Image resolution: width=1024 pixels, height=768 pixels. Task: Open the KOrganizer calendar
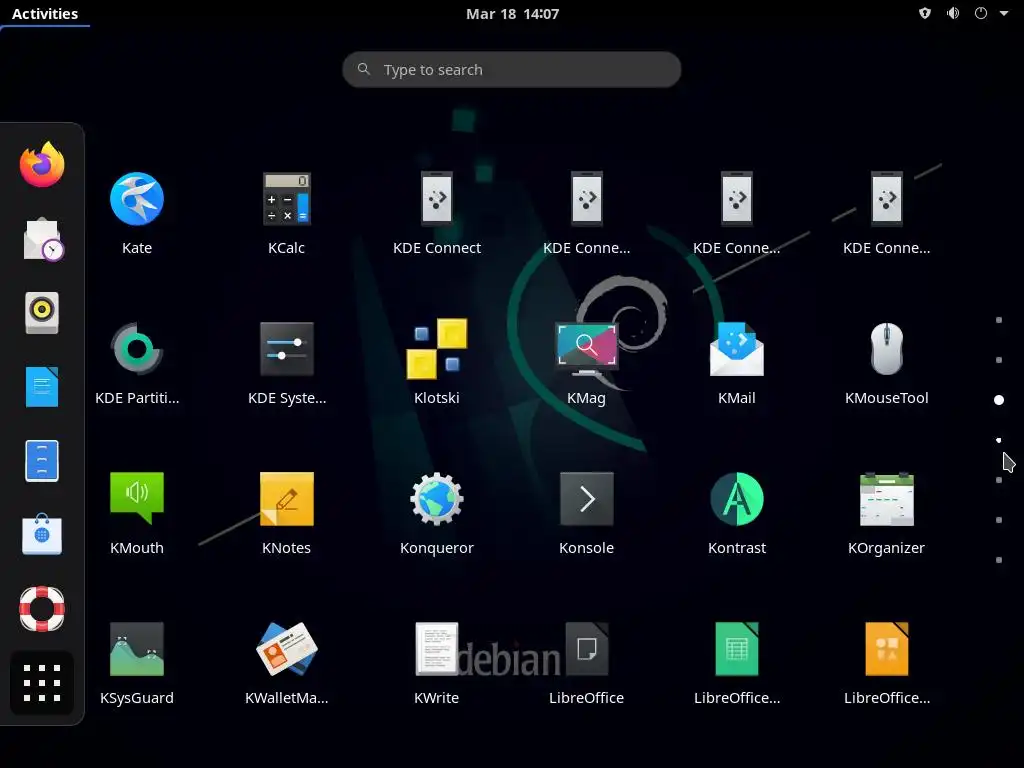tap(887, 498)
